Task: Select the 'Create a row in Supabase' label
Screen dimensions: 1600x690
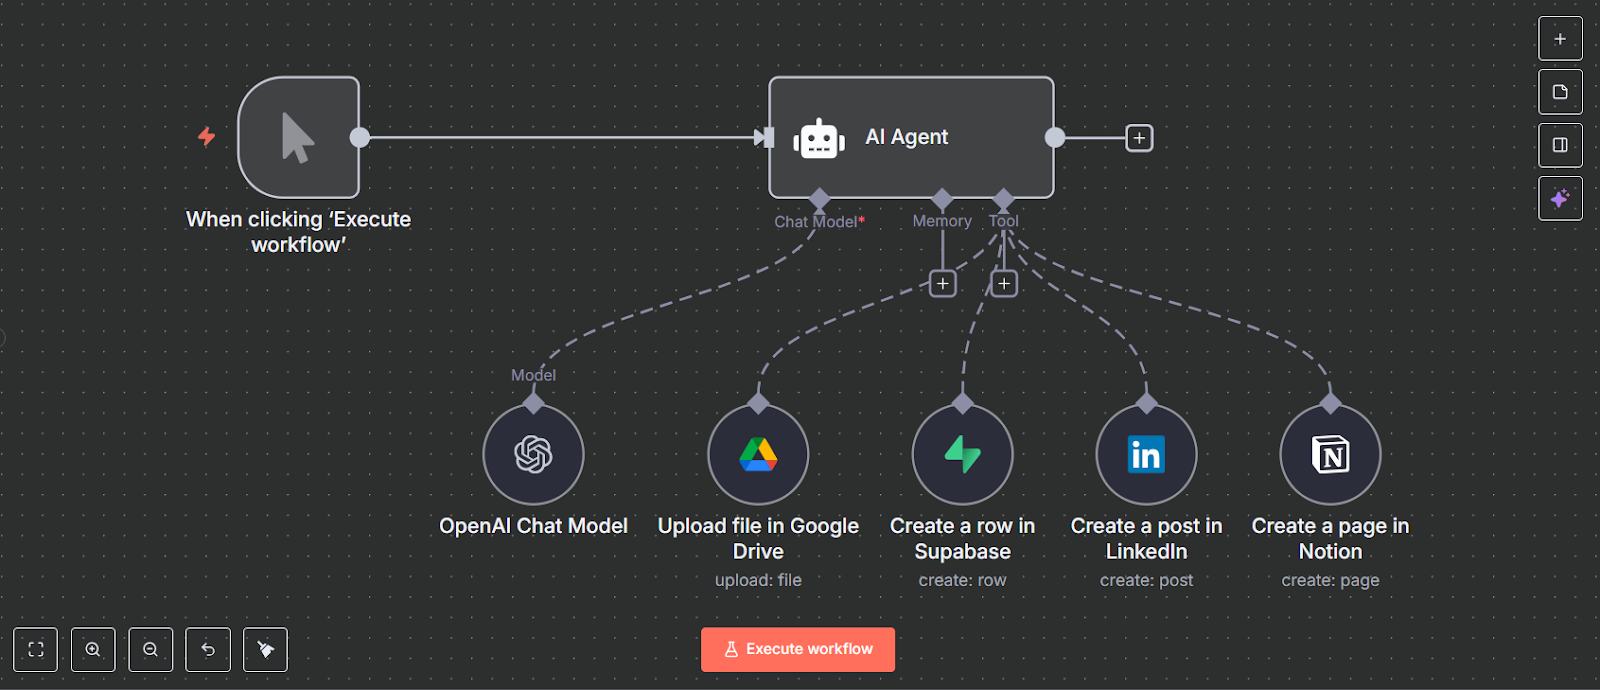Action: 962,539
